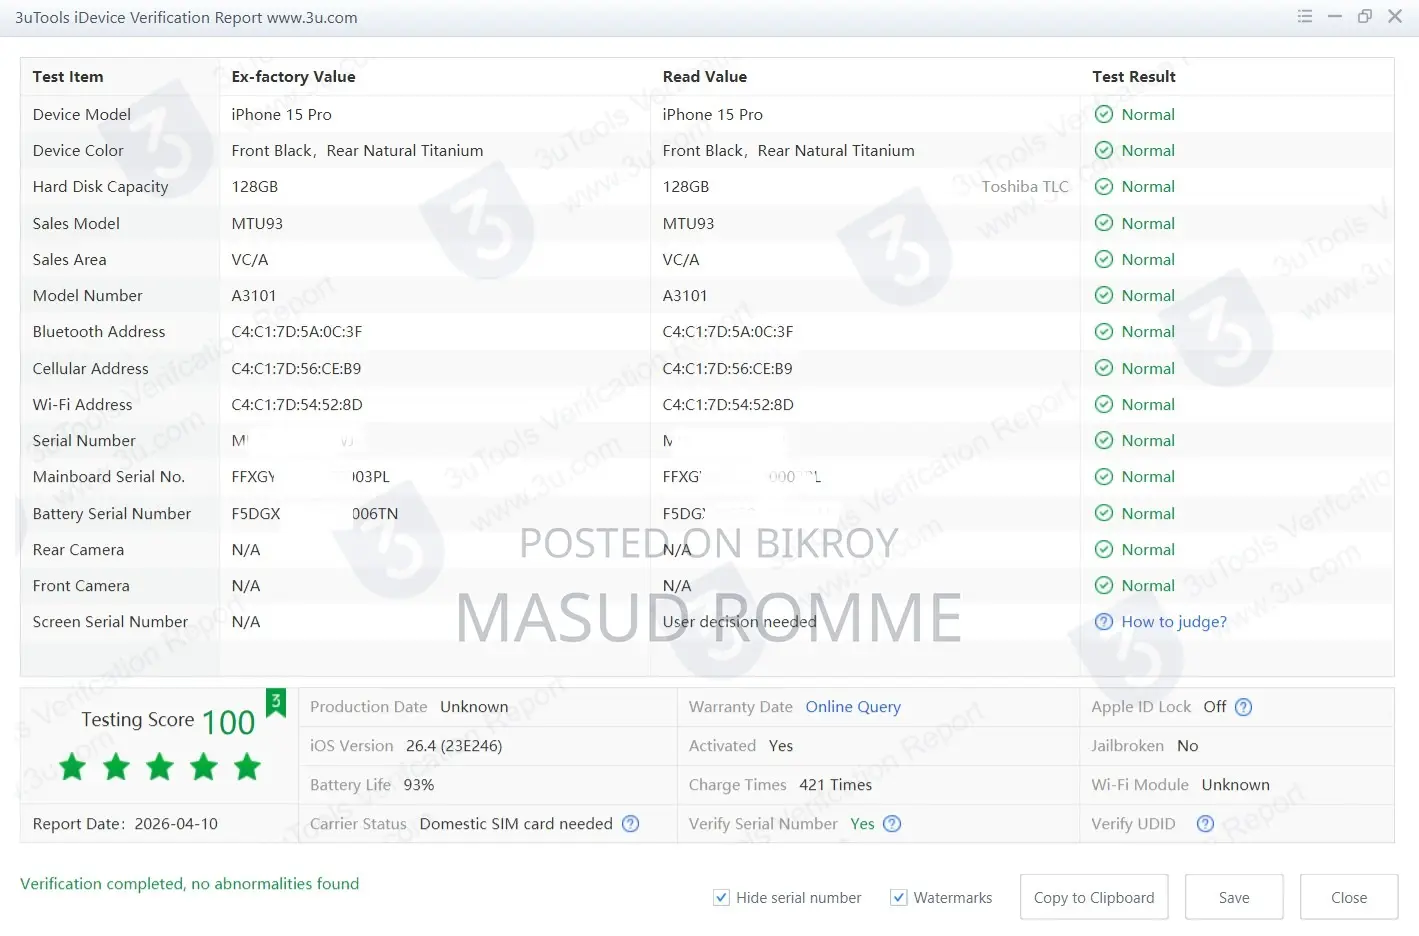This screenshot has width=1419, height=936.
Task: Click the Verify UDID help icon
Action: [1205, 824]
